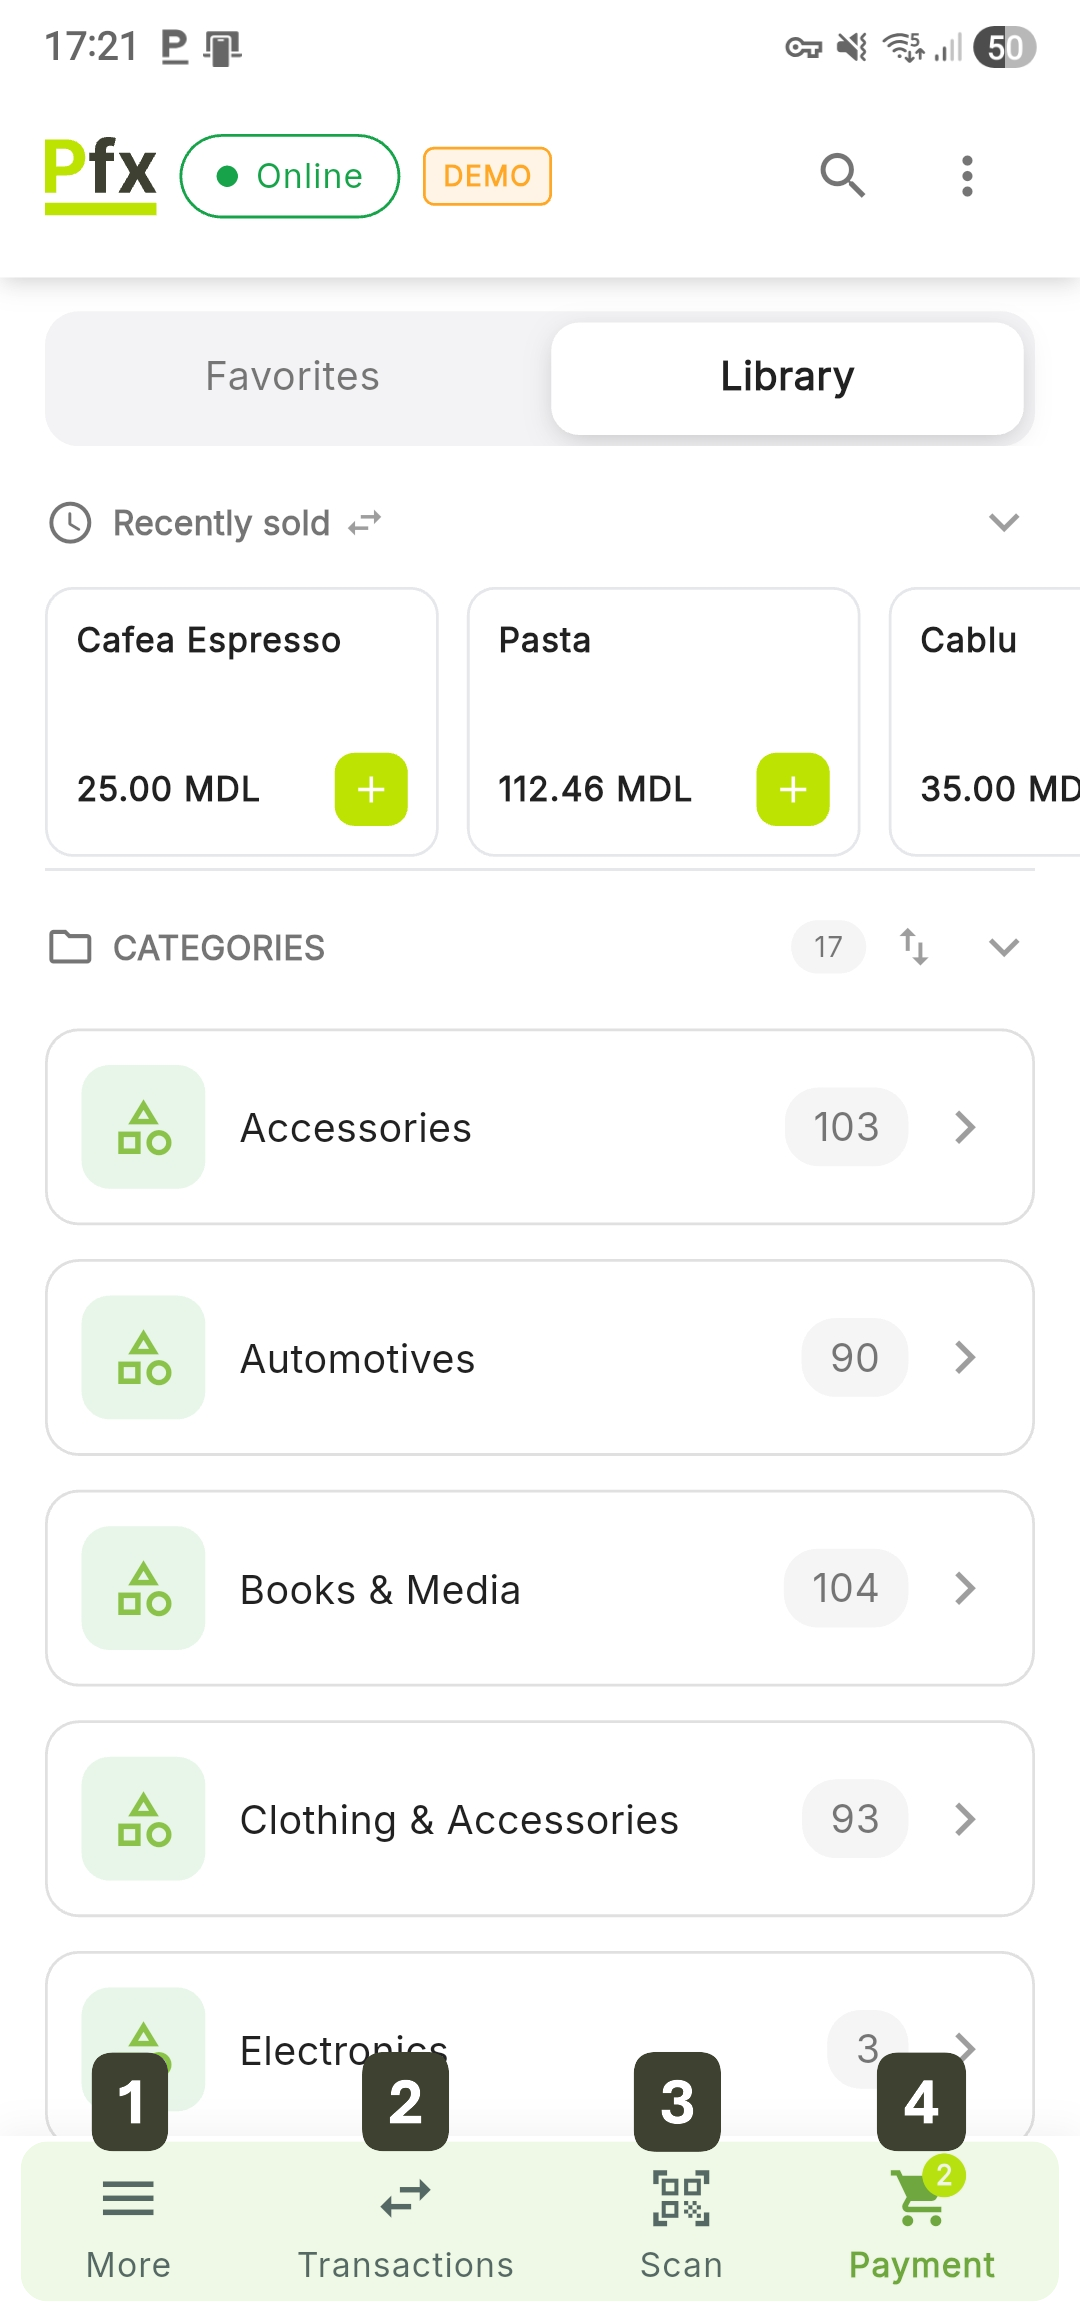The width and height of the screenshot is (1080, 2316).
Task: Open the More hamburger menu
Action: coord(129,2200)
